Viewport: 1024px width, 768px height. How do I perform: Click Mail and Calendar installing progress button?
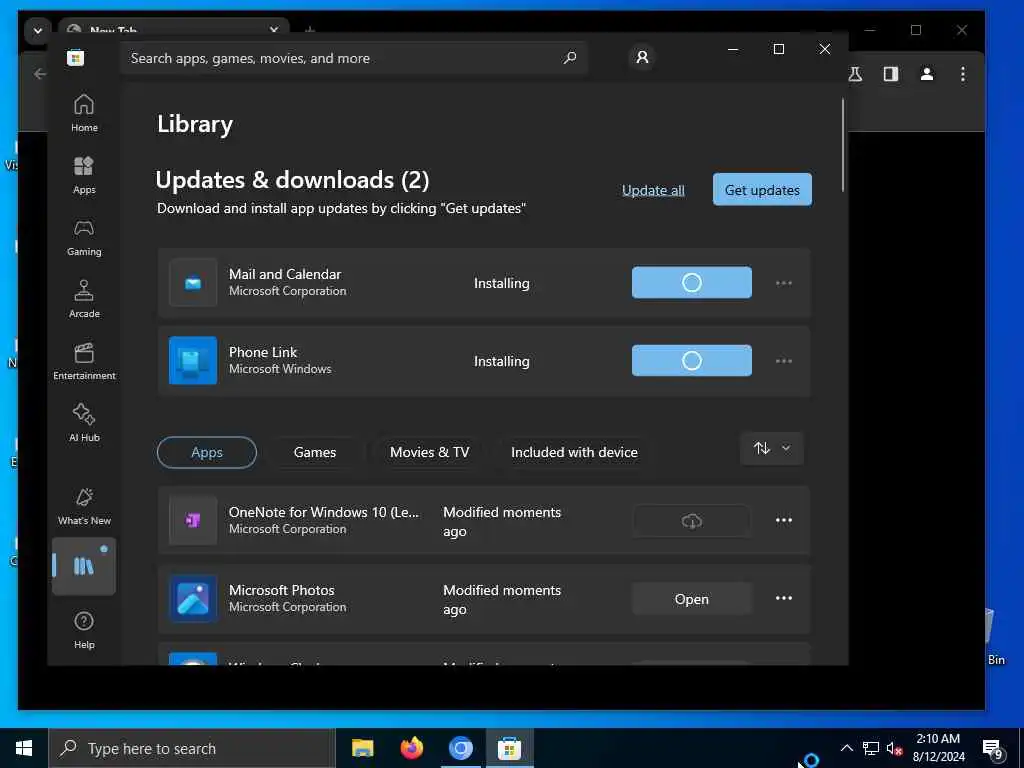tap(692, 283)
